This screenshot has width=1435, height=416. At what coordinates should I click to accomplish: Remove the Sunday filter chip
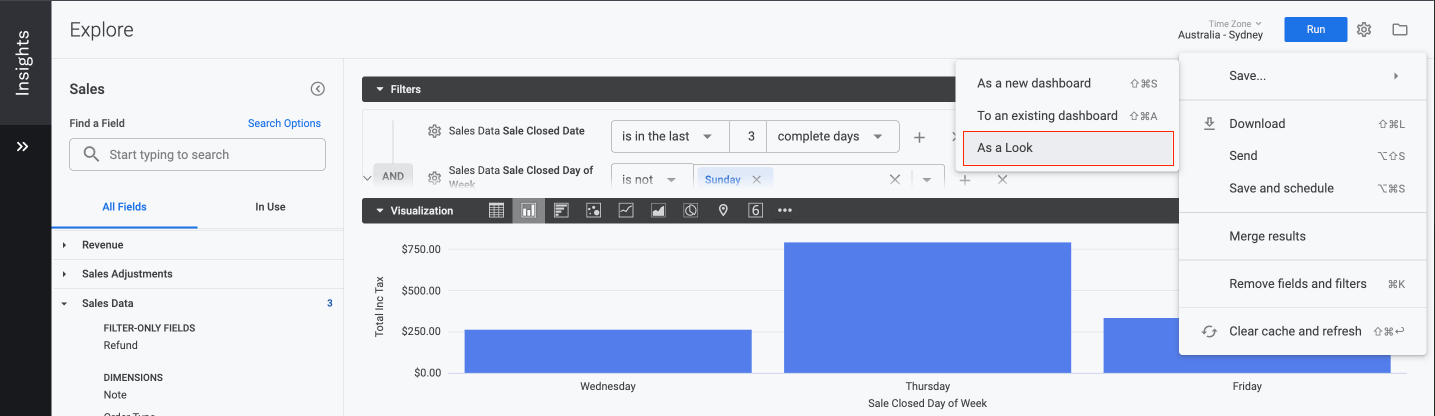click(x=757, y=179)
